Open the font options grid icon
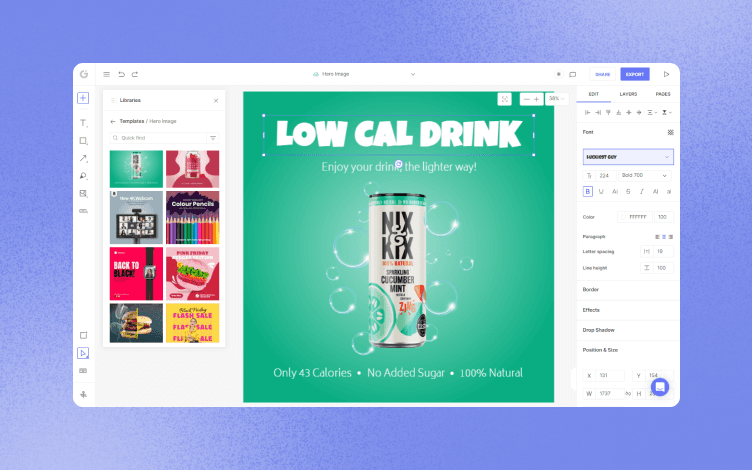This screenshot has height=470, width=752. [670, 132]
